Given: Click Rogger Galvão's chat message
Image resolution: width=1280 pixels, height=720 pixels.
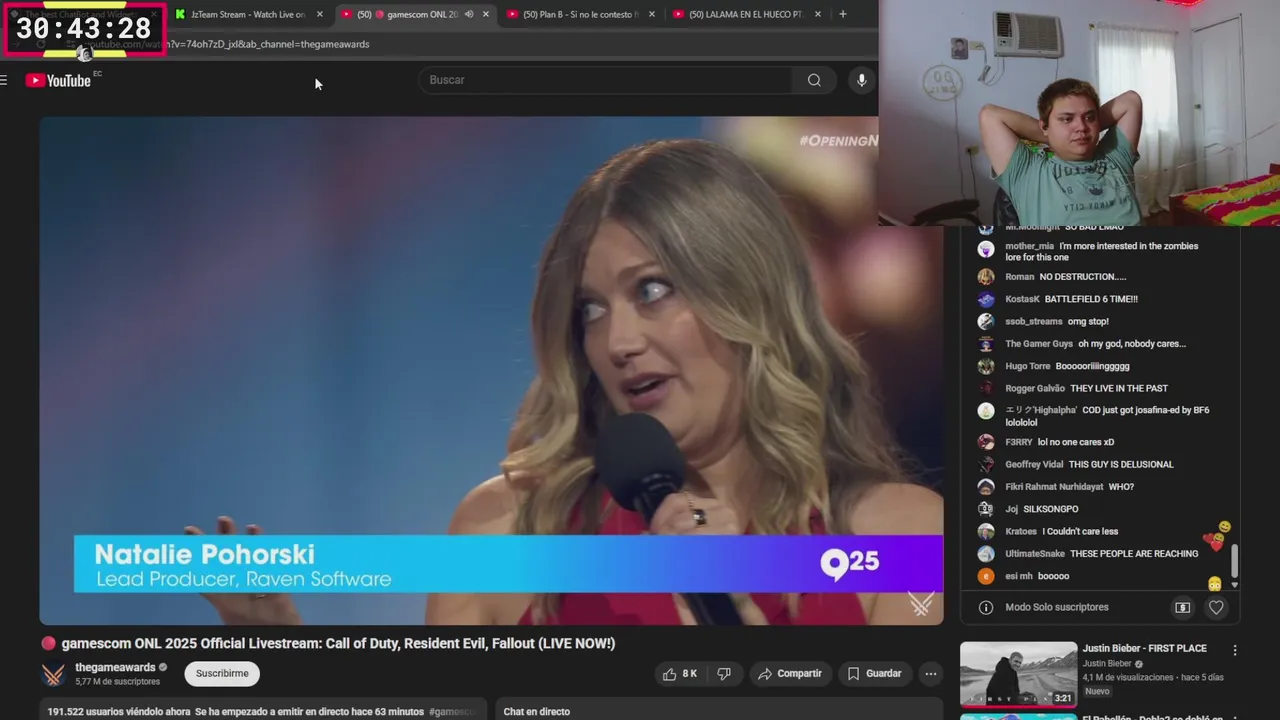Looking at the screenshot, I should 1119,388.
